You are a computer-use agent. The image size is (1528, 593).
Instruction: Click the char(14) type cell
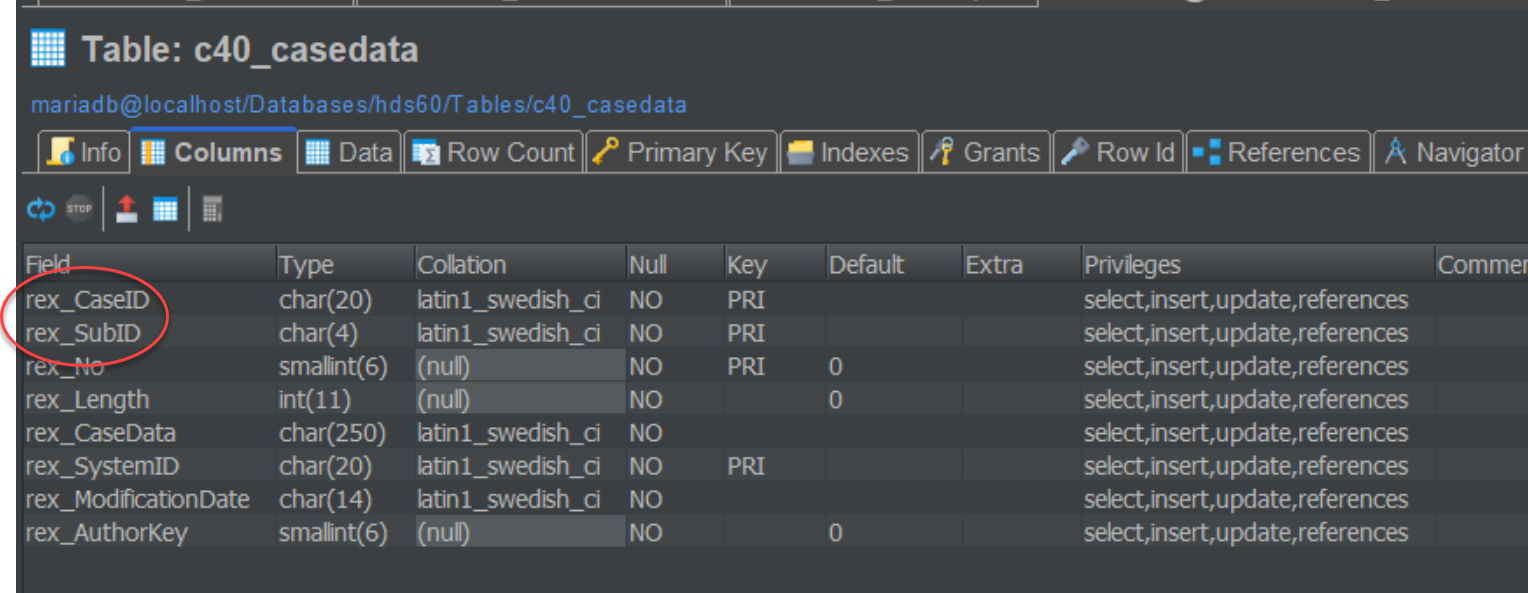pyautogui.click(x=345, y=499)
